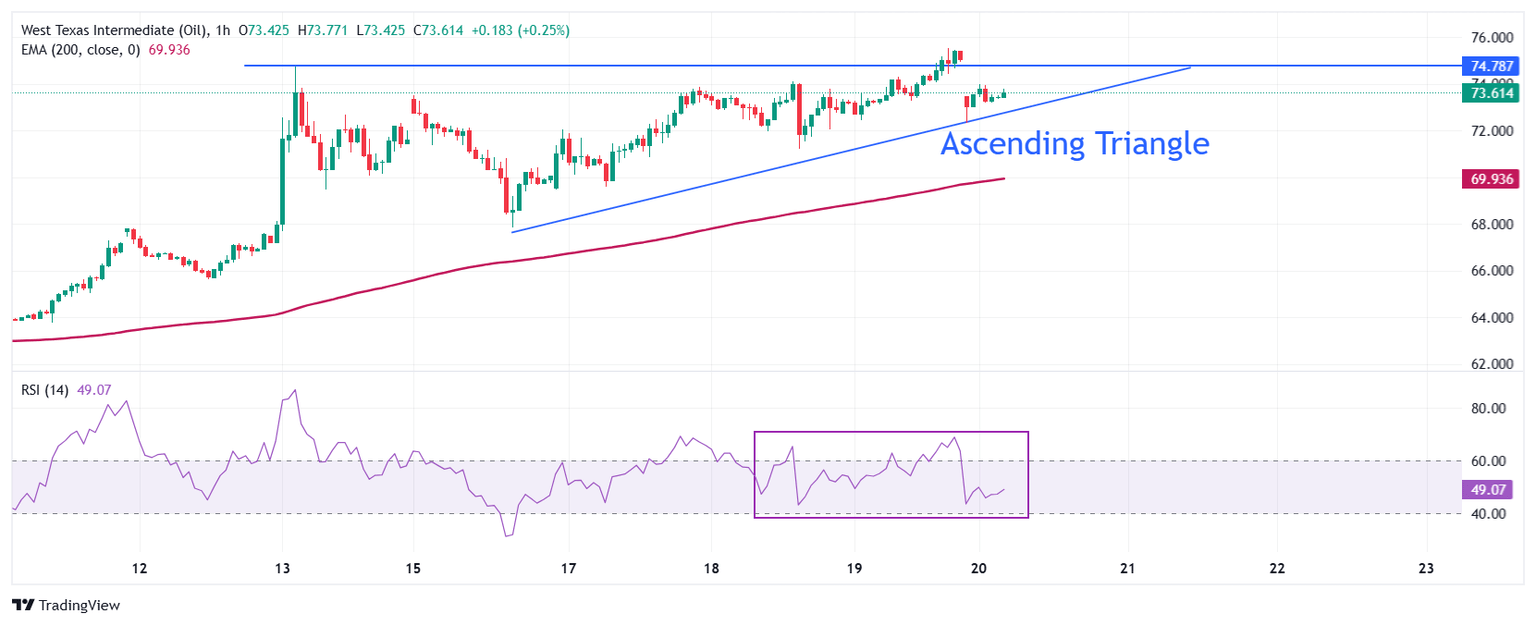Select the Ascending Triangle text annotation
Image resolution: width=1536 pixels, height=625 pixels.
click(1074, 144)
